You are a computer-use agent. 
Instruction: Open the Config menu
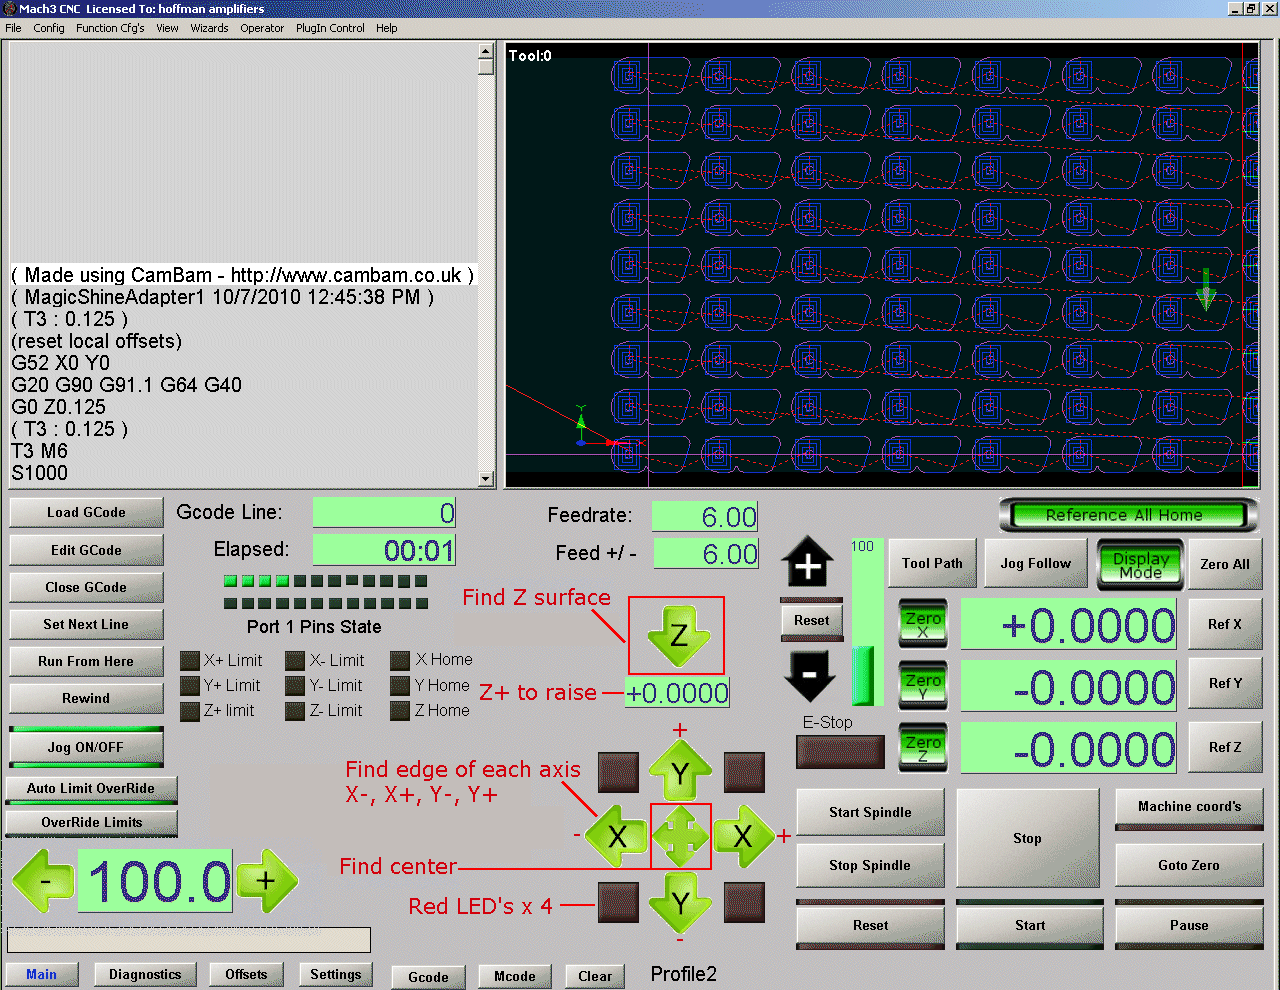tap(48, 28)
